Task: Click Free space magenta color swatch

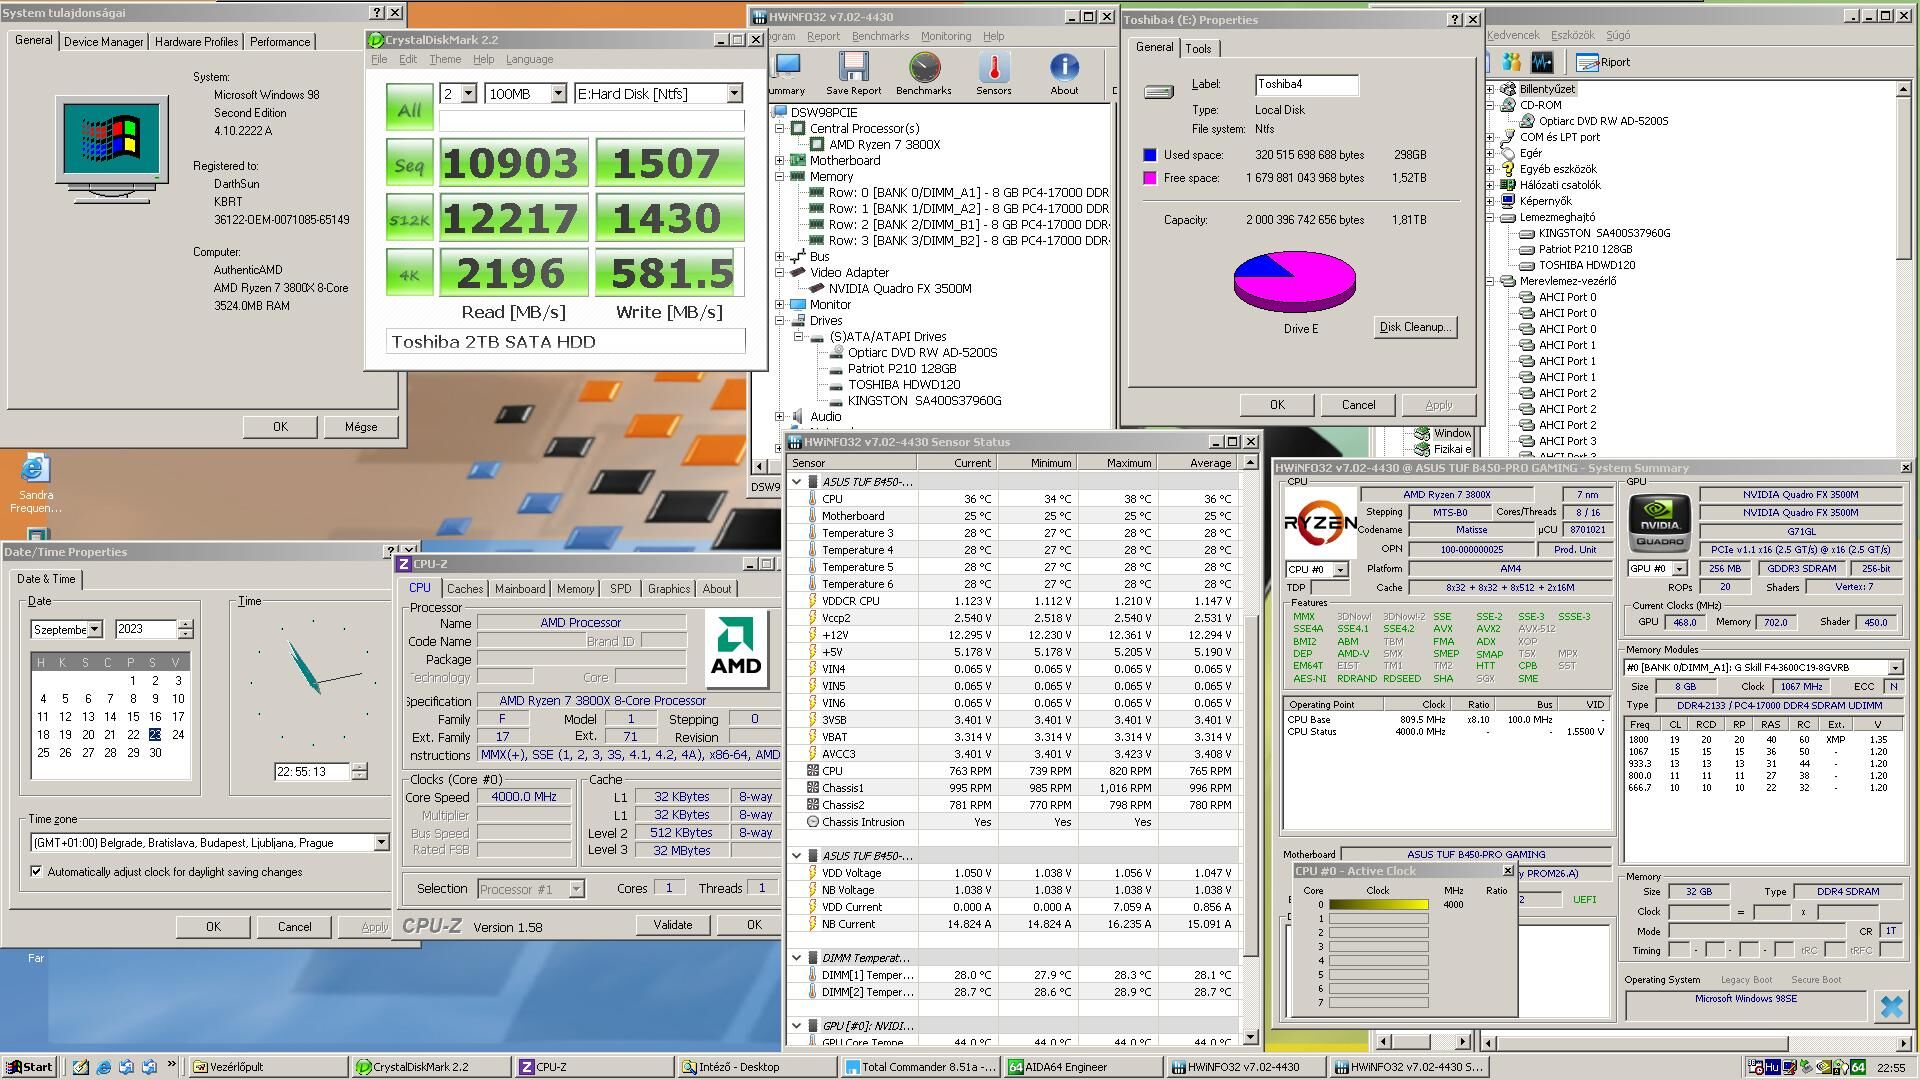Action: [1150, 178]
